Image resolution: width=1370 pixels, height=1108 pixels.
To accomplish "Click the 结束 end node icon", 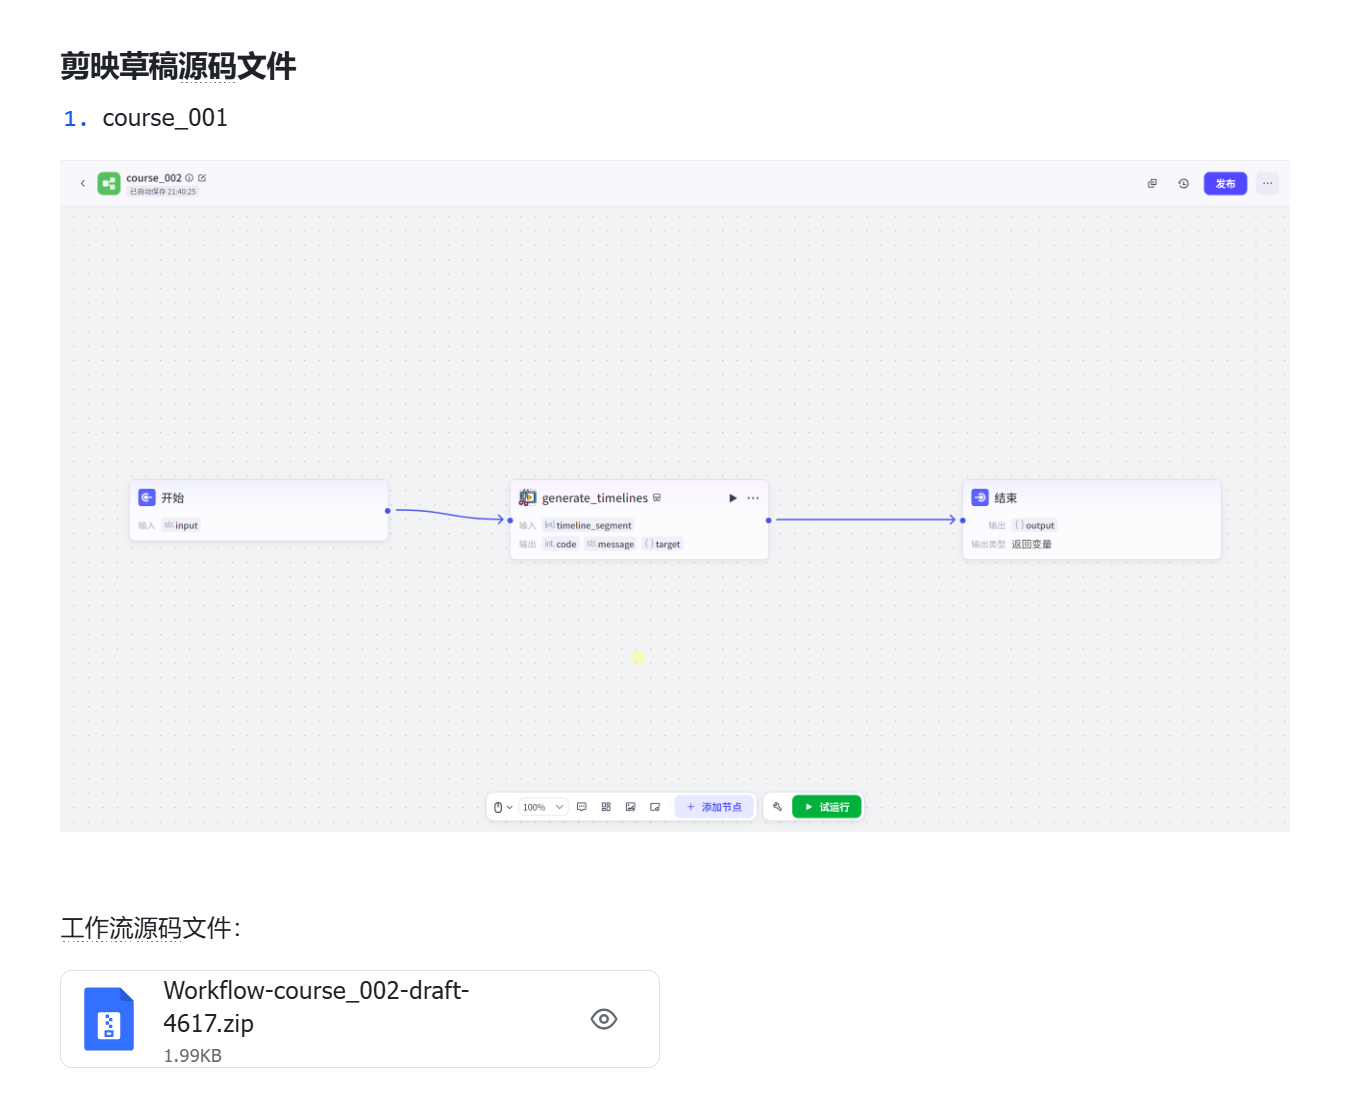I will click(x=980, y=497).
